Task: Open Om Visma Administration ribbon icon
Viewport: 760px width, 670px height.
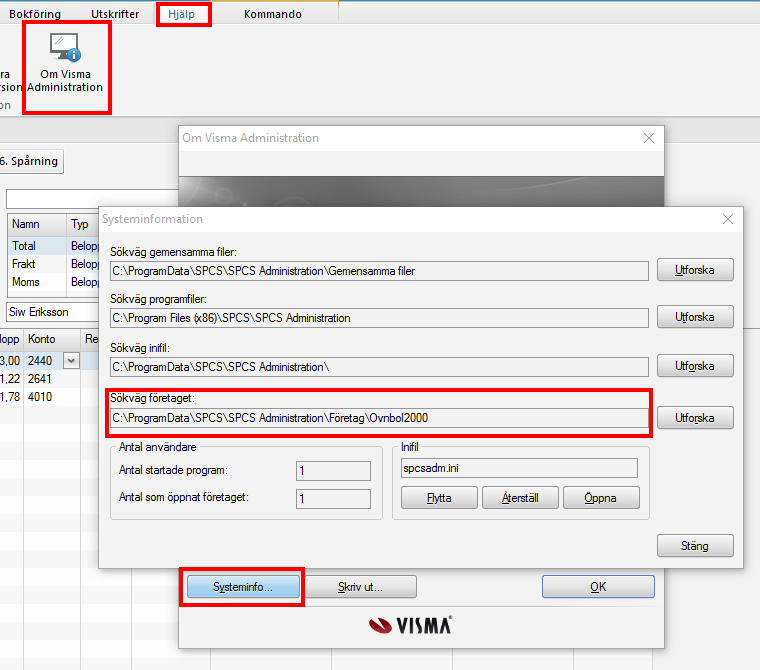Action: [65, 63]
